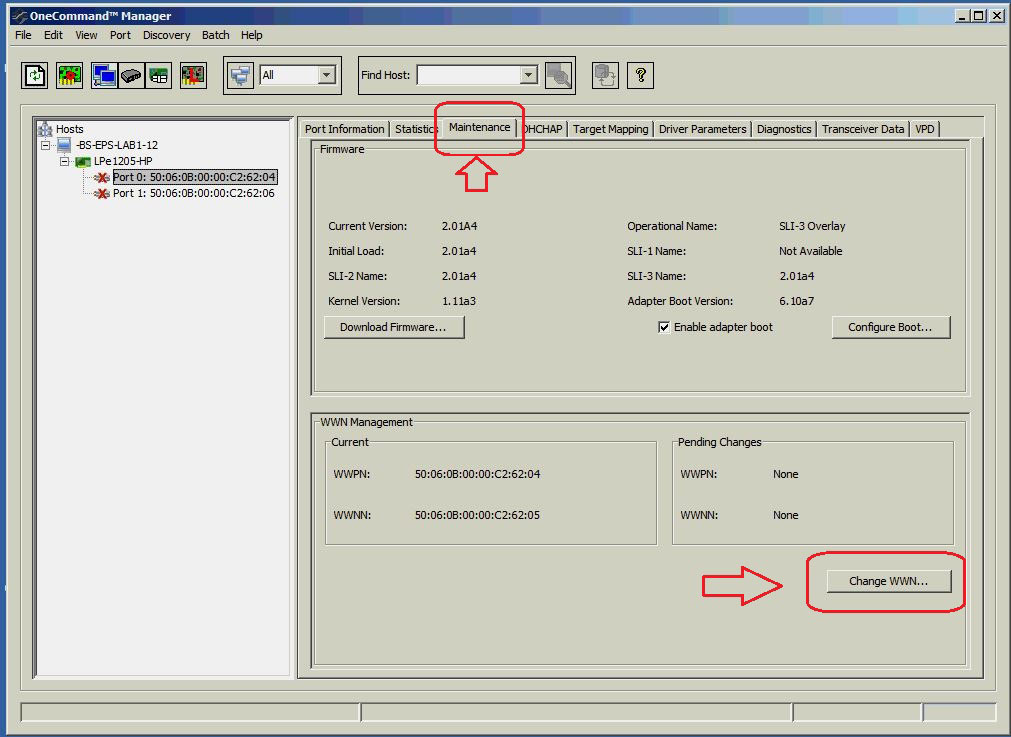Viewport: 1011px width, 737px height.
Task: Click Kernel Version value 1.11a3
Action: click(x=458, y=301)
